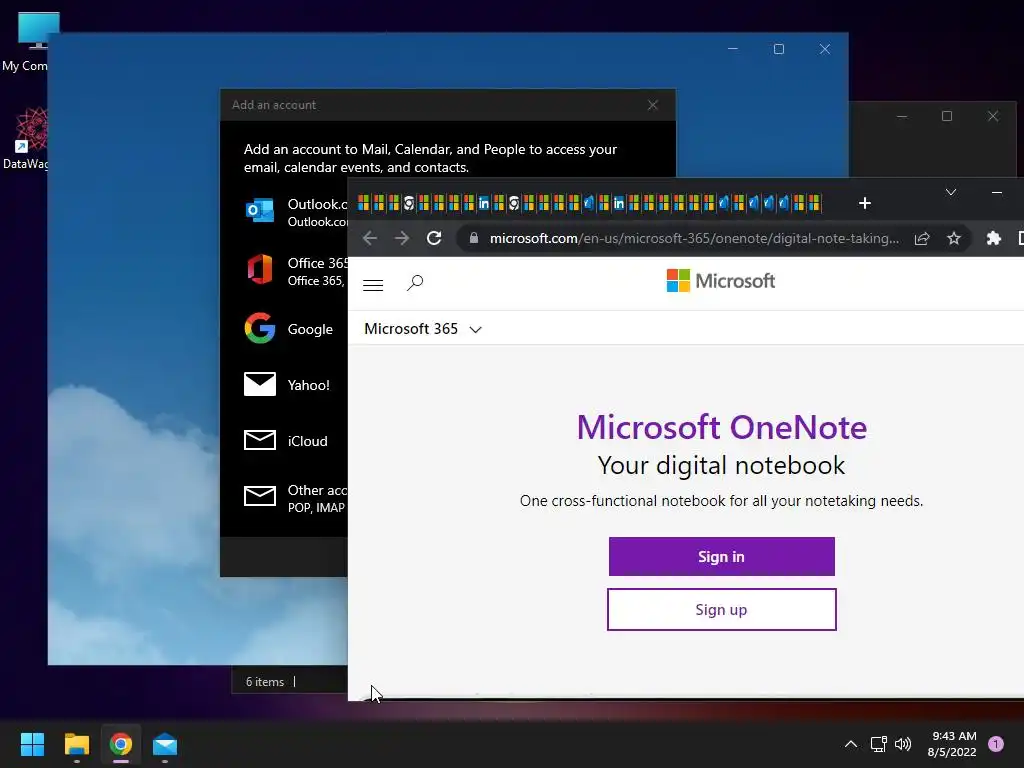This screenshot has height=768, width=1024.
Task: Click the search magnifier on Microsoft site
Action: point(415,283)
